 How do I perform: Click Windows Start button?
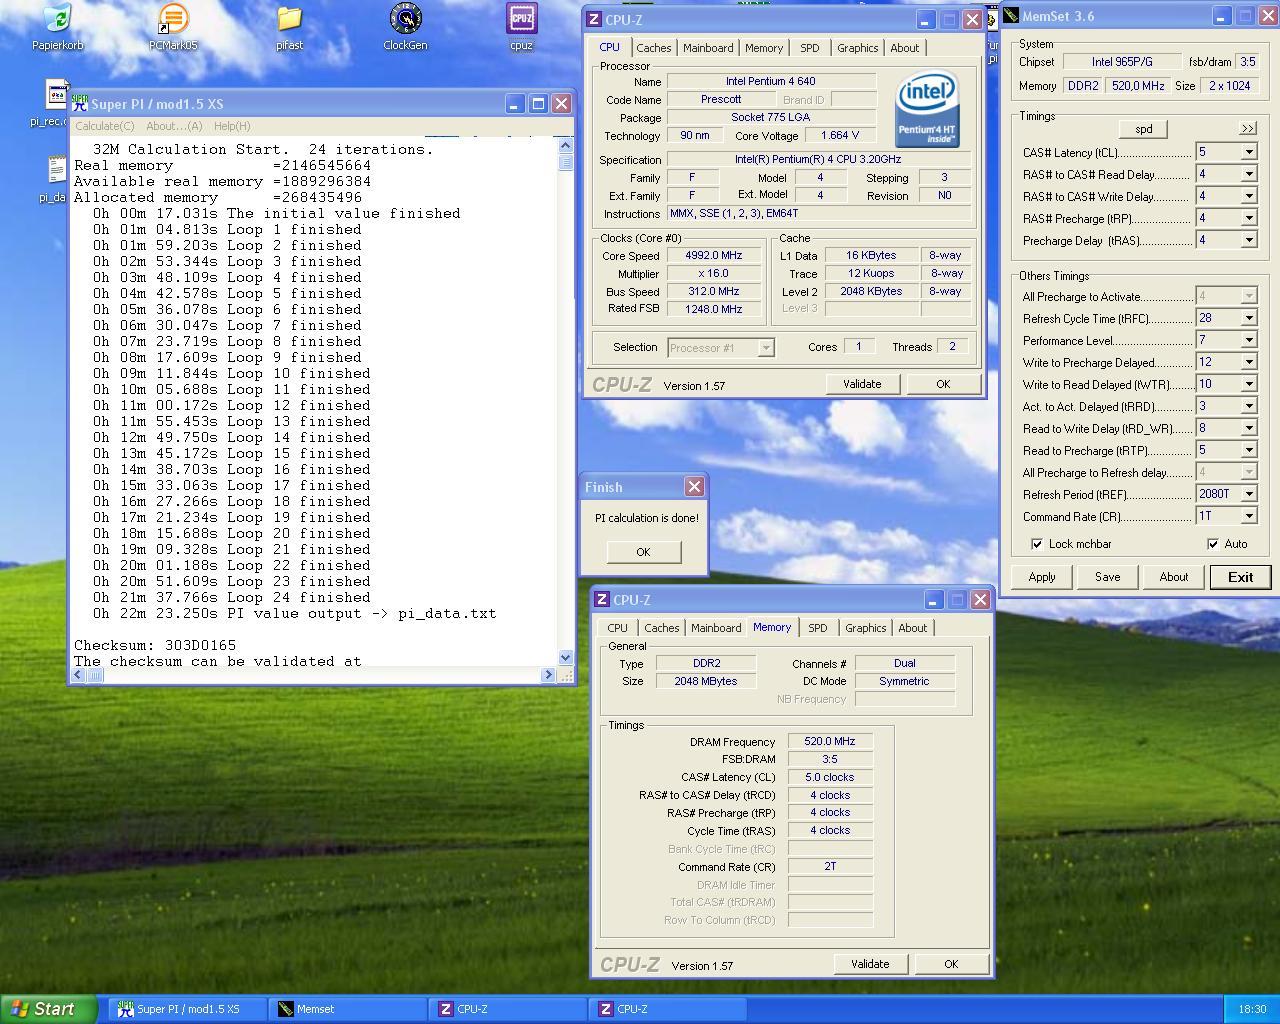[x=49, y=1009]
